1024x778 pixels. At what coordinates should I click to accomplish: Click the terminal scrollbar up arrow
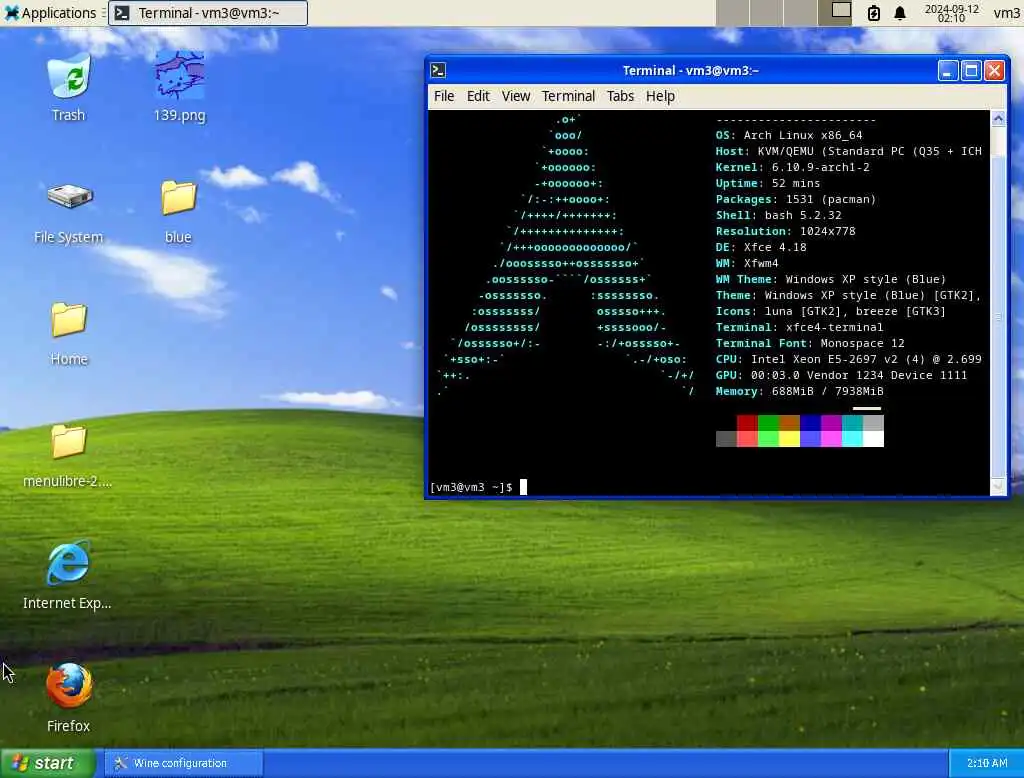coord(998,118)
